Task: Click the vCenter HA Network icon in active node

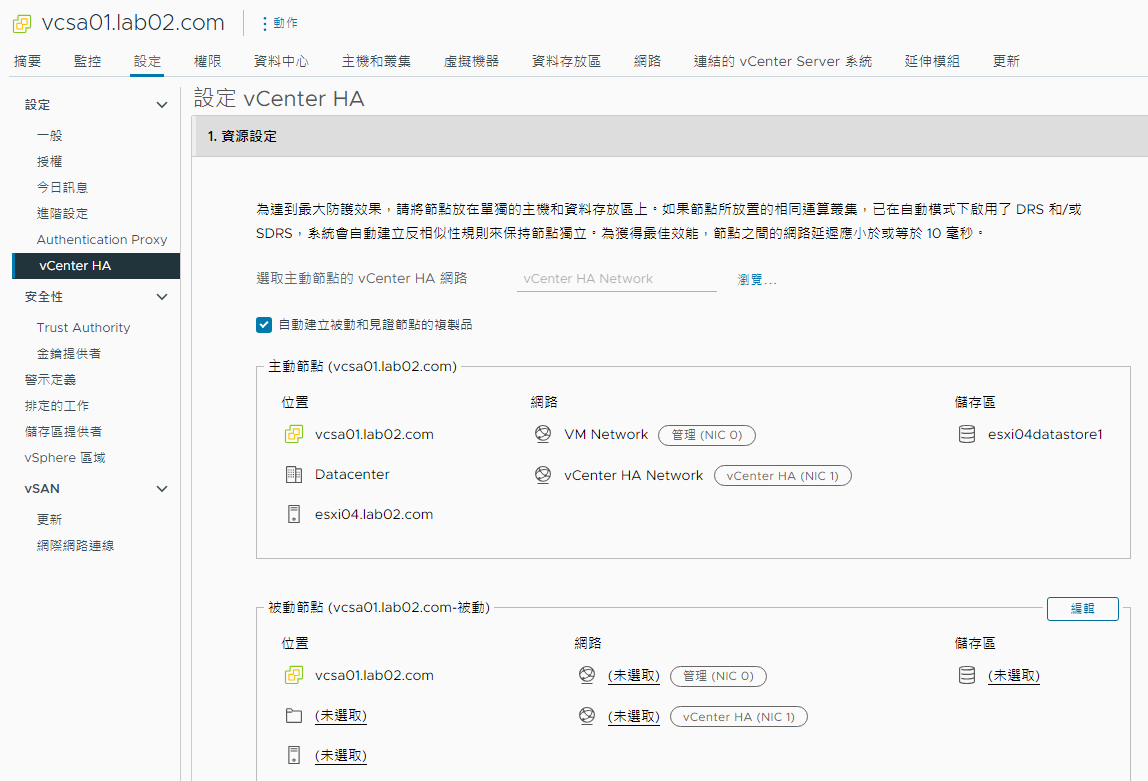Action: [x=543, y=475]
